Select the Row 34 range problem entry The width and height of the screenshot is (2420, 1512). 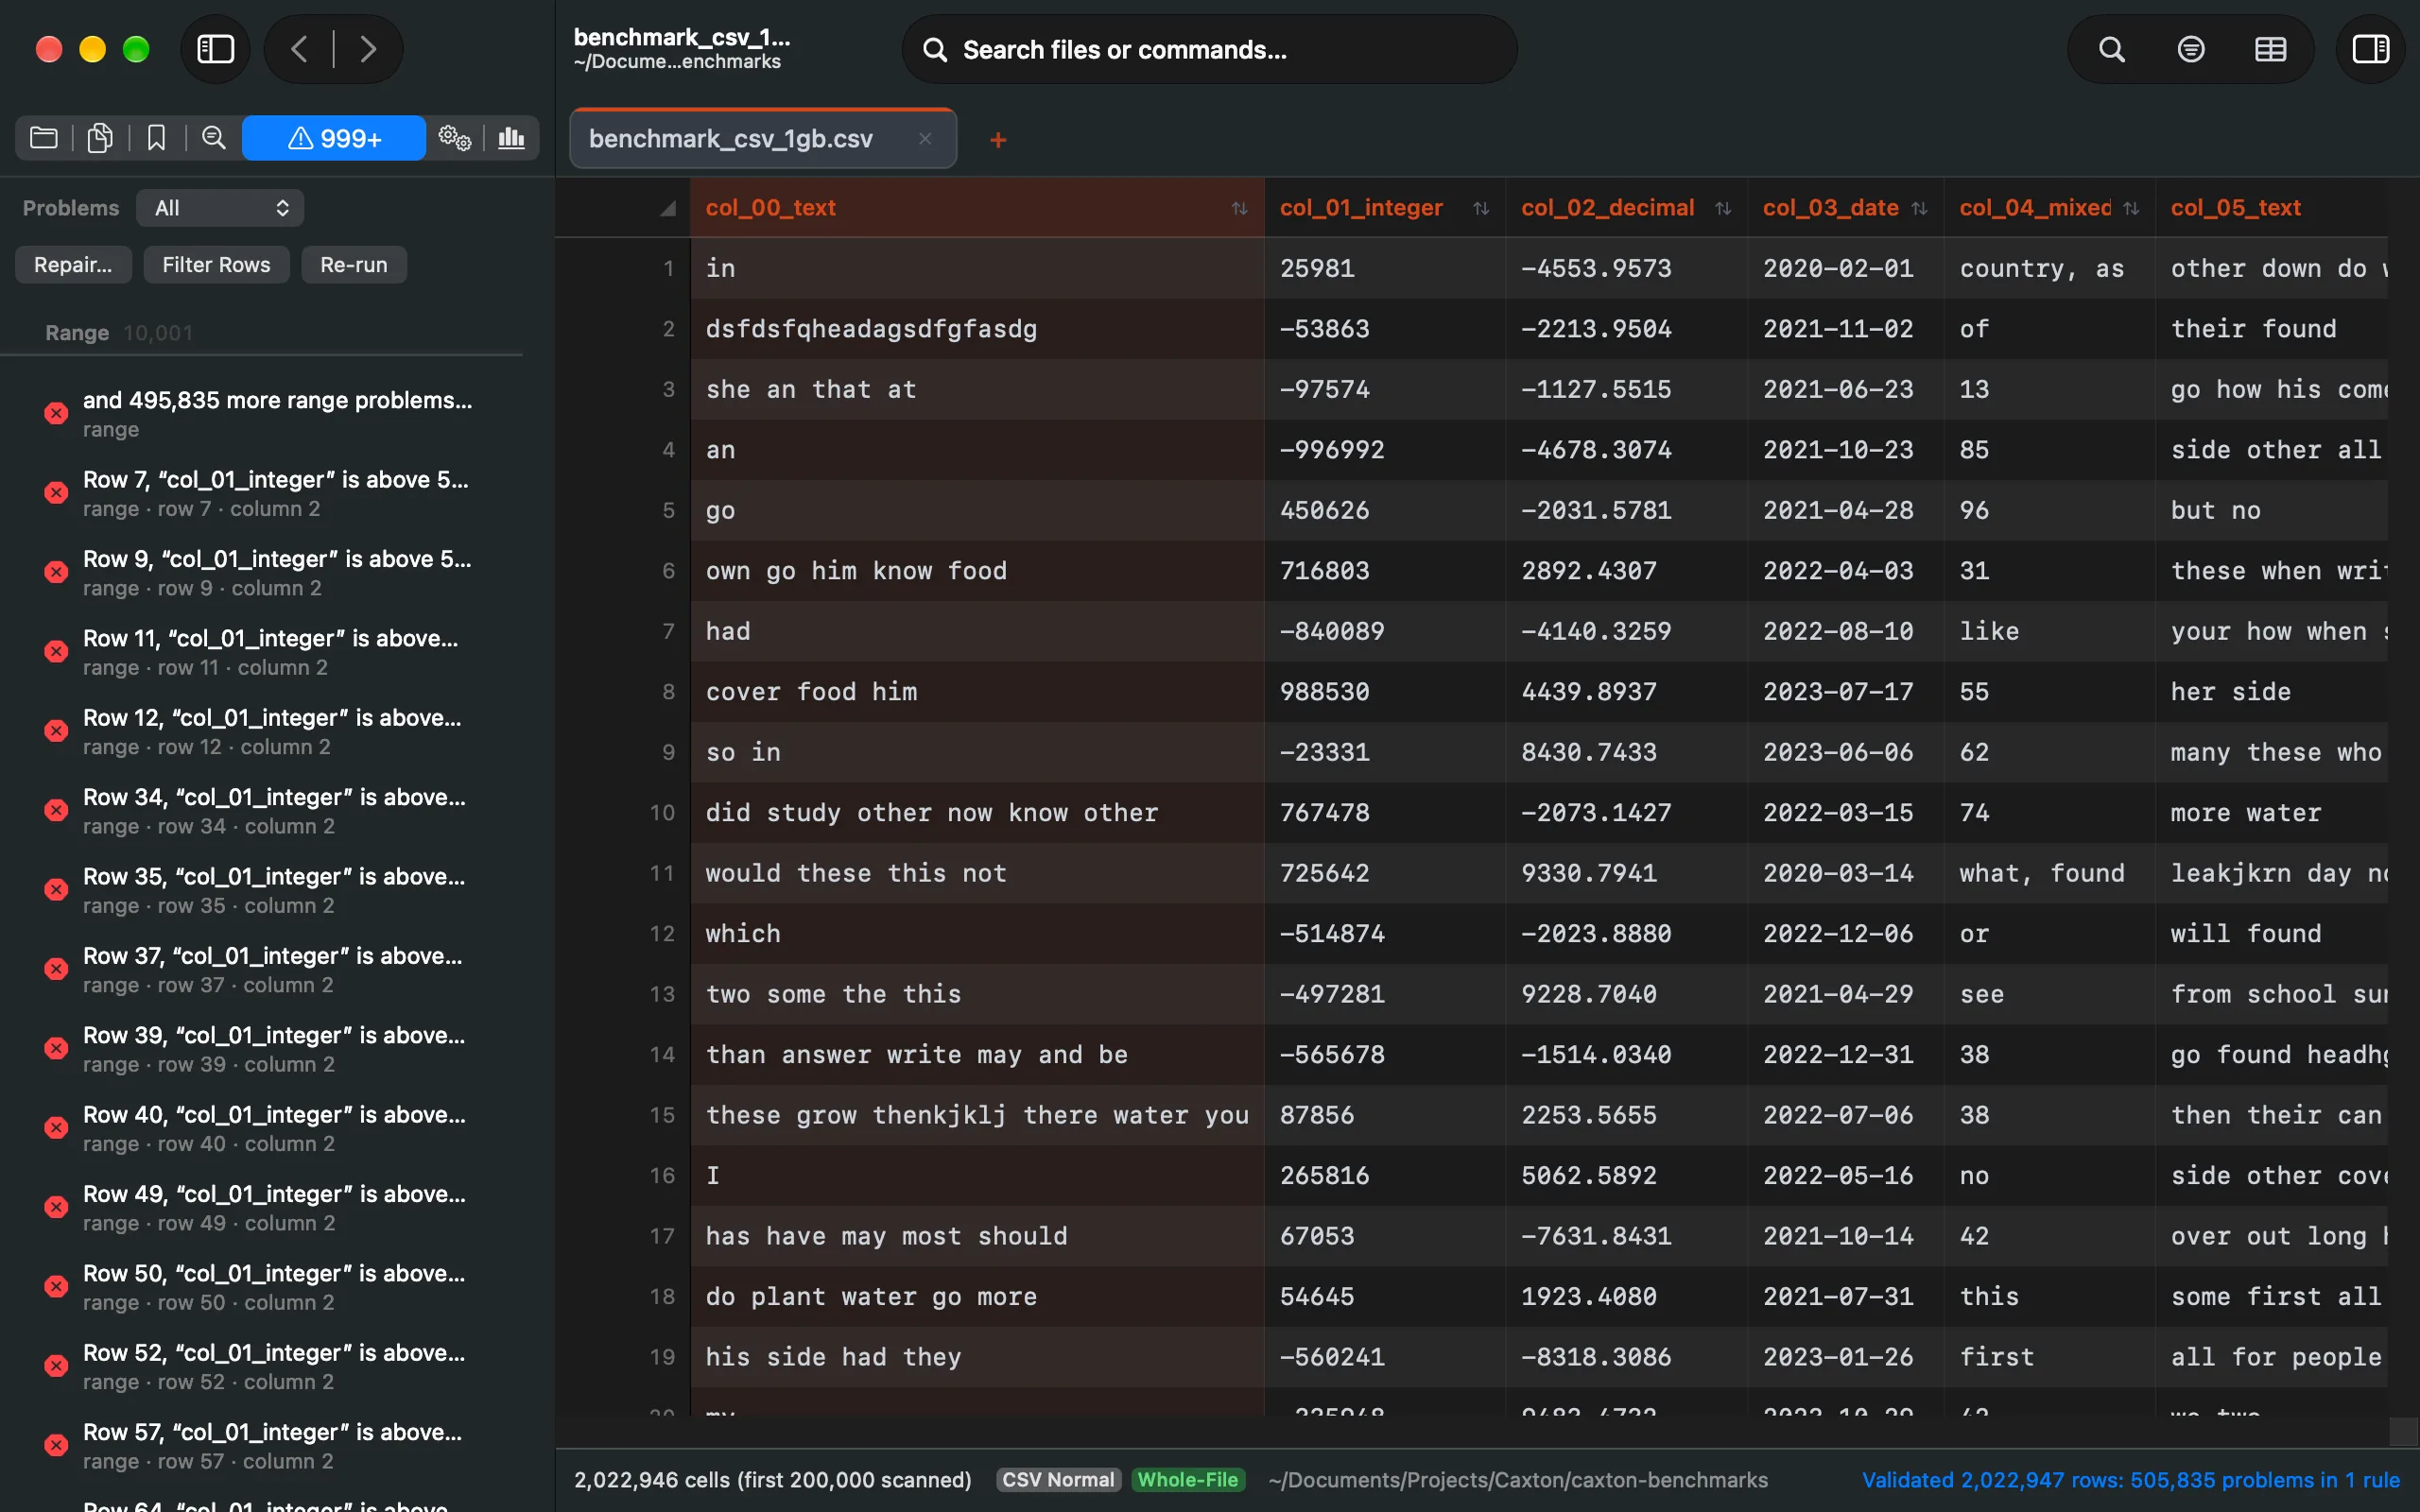click(x=262, y=811)
